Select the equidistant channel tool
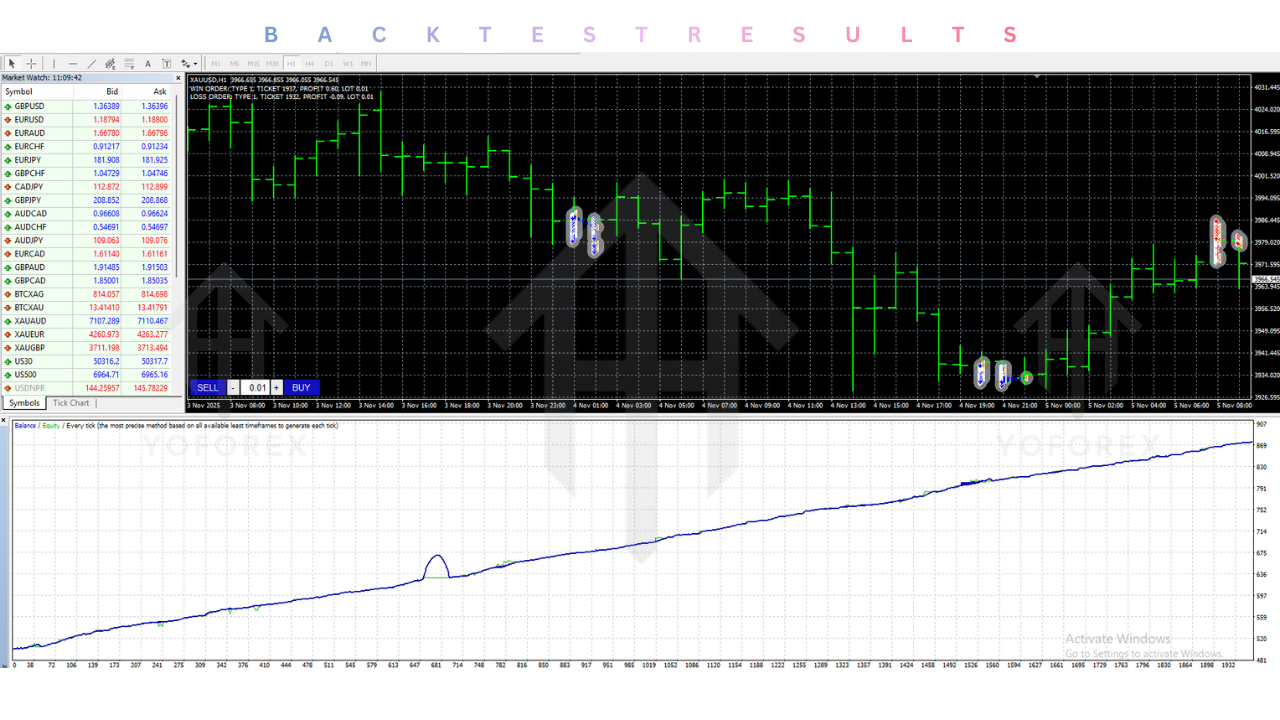This screenshot has height=720, width=1280. point(110,63)
